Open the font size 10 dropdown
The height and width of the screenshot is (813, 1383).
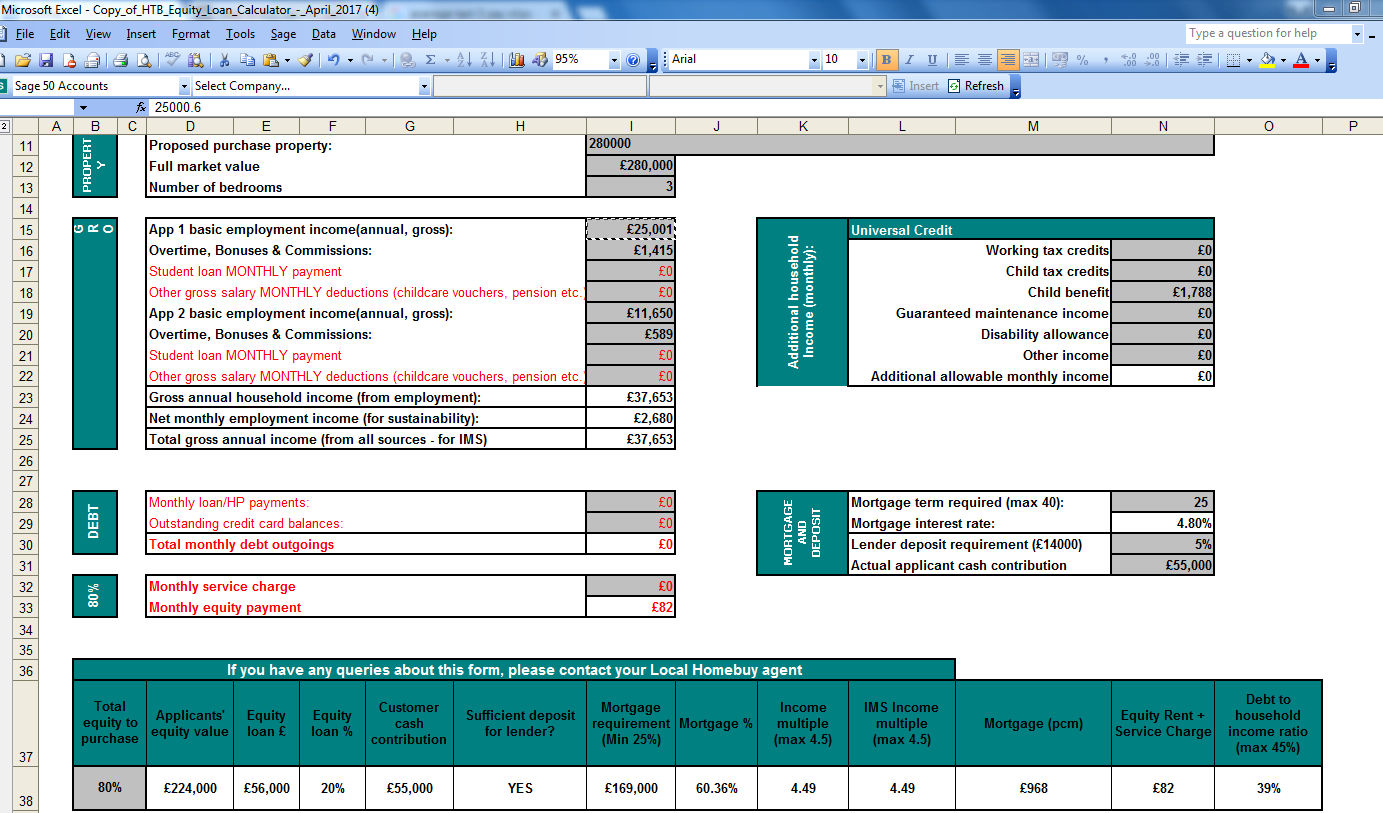[863, 60]
